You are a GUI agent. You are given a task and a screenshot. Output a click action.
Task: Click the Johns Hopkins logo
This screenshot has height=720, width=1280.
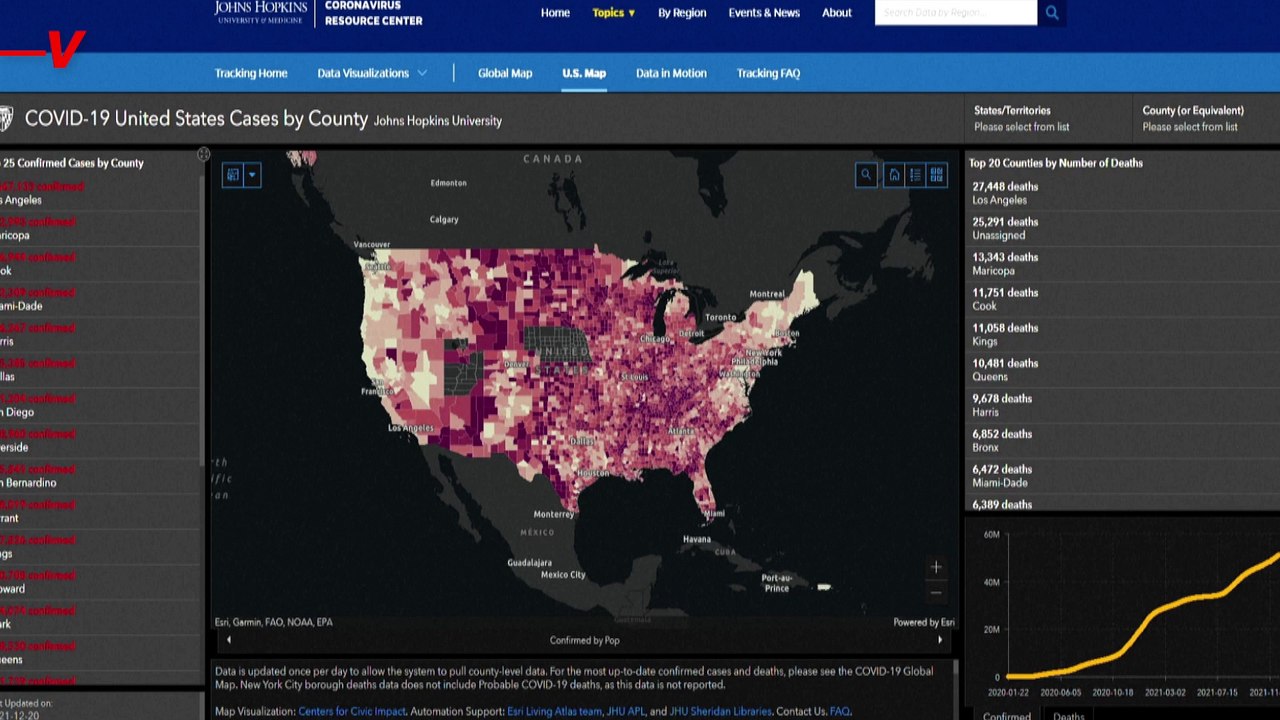pyautogui.click(x=260, y=12)
